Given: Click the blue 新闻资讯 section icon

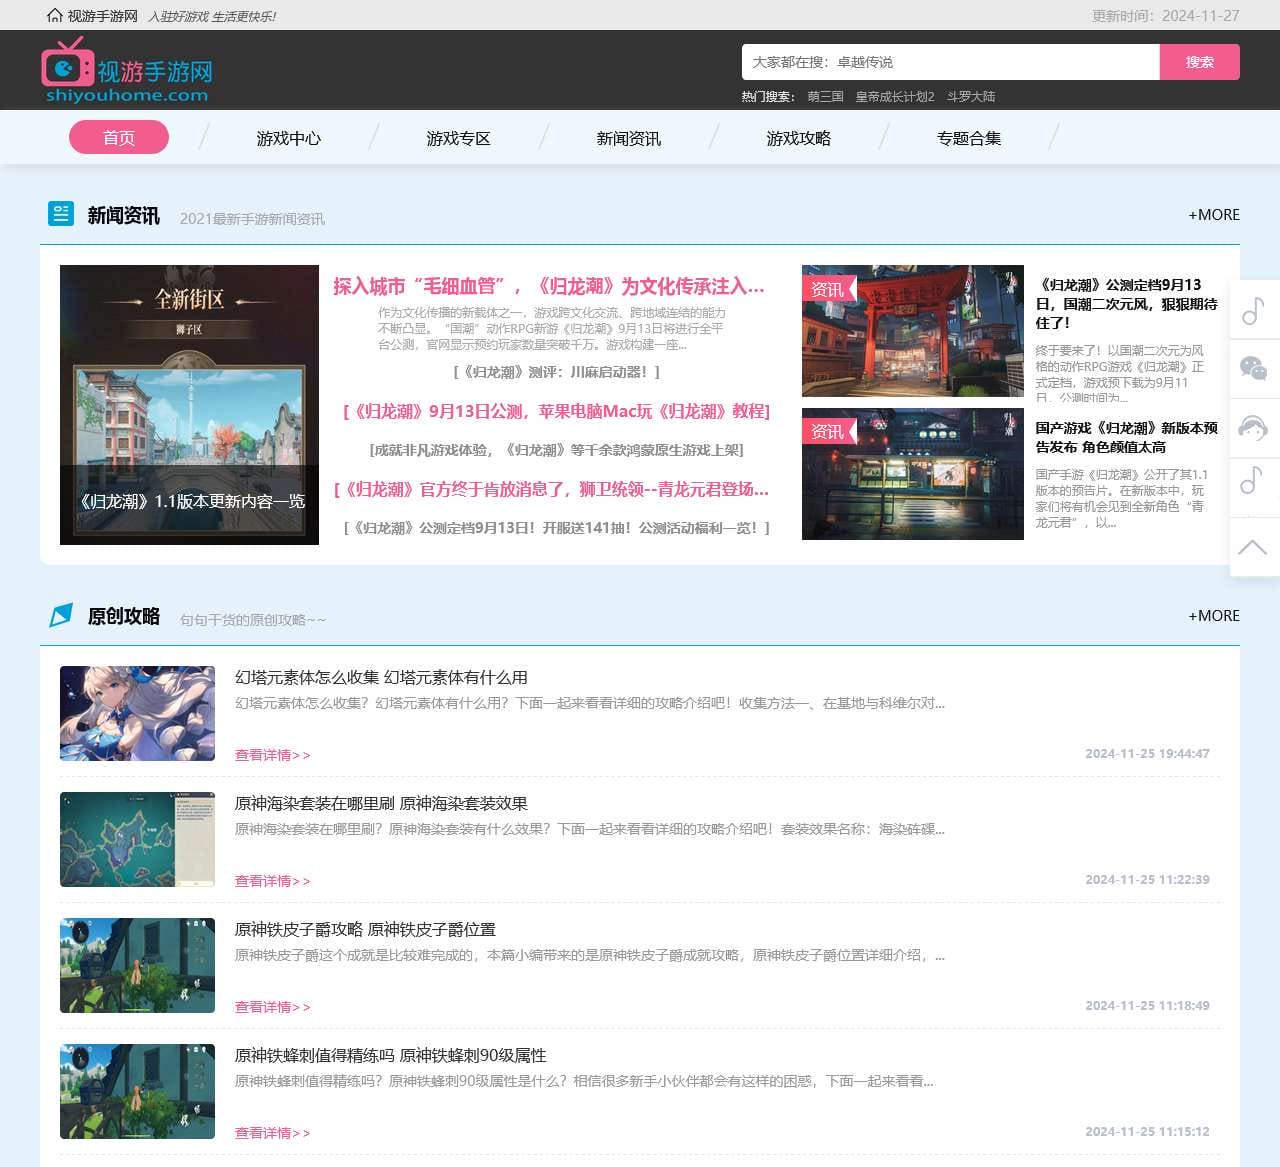Looking at the screenshot, I should pyautogui.click(x=61, y=214).
